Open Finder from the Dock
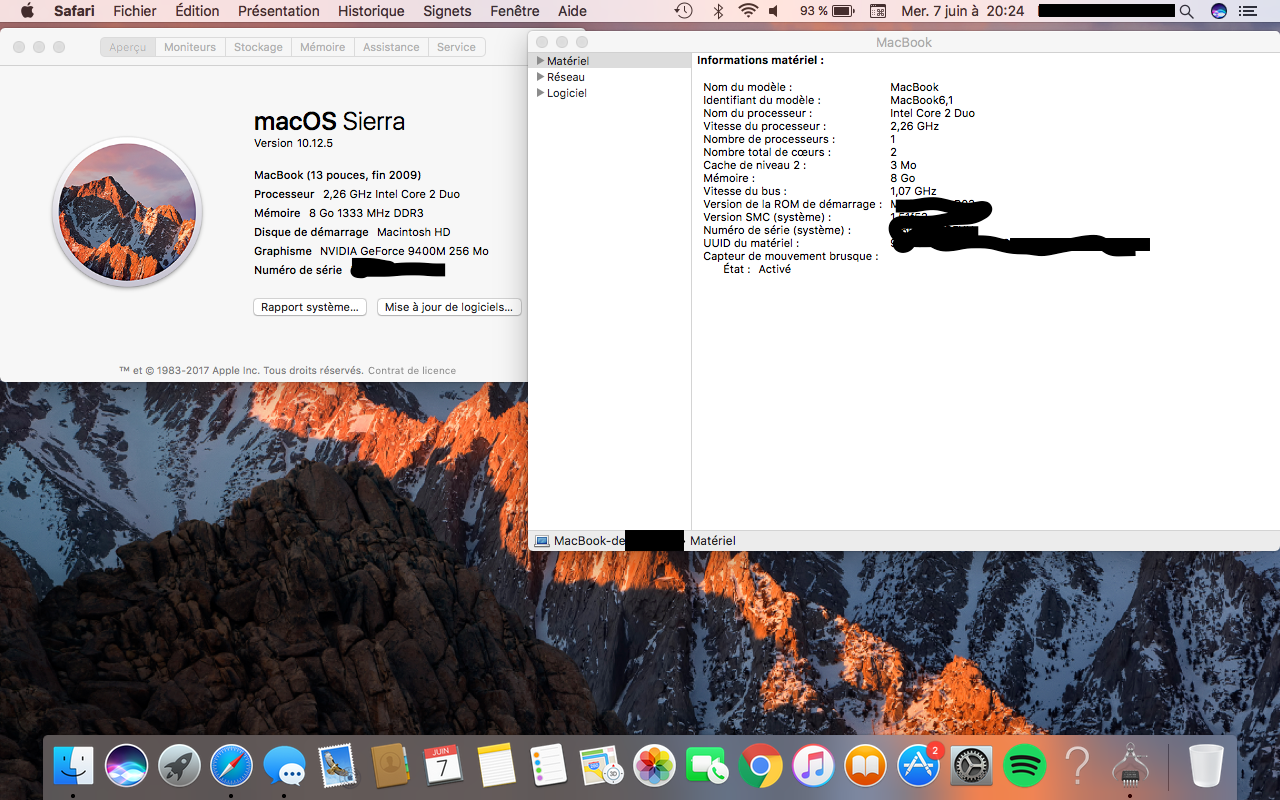 (73, 767)
